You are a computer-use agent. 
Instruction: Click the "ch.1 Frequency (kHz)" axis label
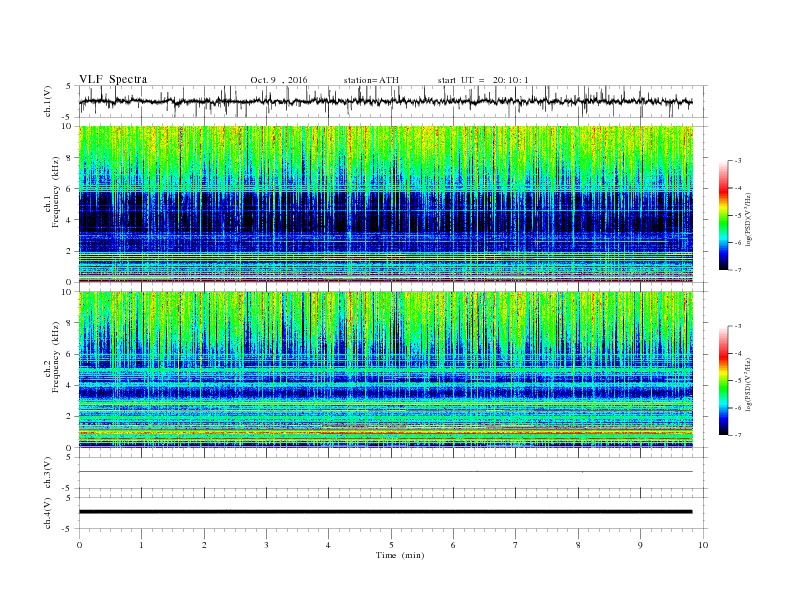[x=52, y=205]
